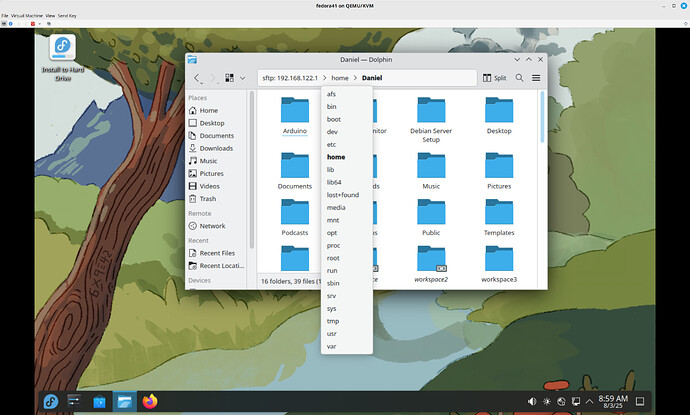690x415 pixels.
Task: Click the Search magnifier icon in Dolphin
Action: pyautogui.click(x=519, y=78)
